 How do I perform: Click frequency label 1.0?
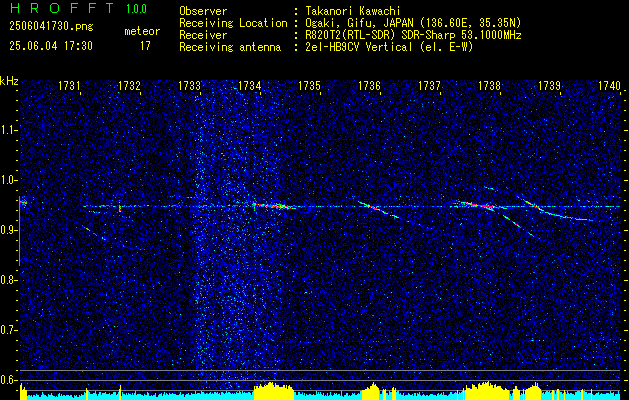coord(9,180)
